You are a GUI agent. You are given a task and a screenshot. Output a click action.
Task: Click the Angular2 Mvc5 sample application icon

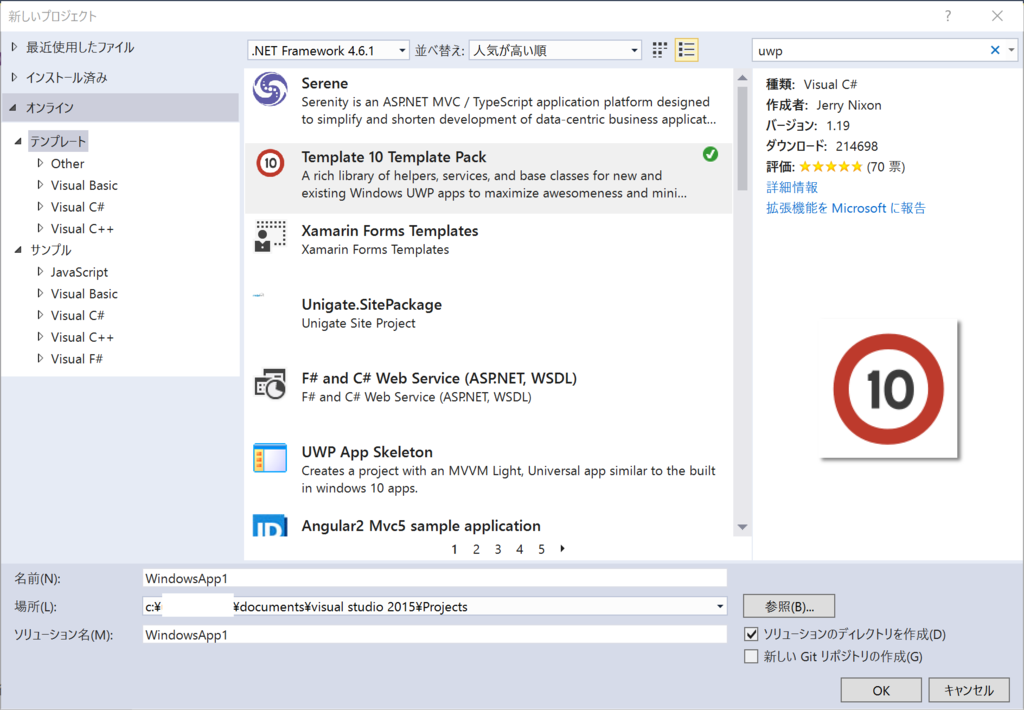pos(270,526)
